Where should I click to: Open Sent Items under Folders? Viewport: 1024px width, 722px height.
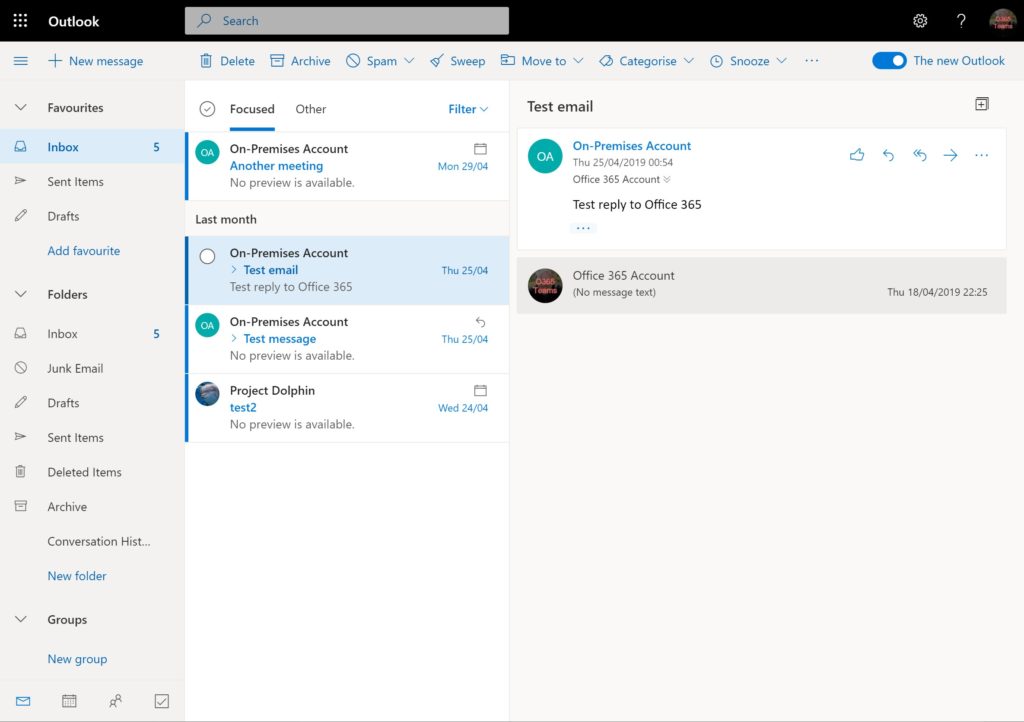(x=92, y=437)
